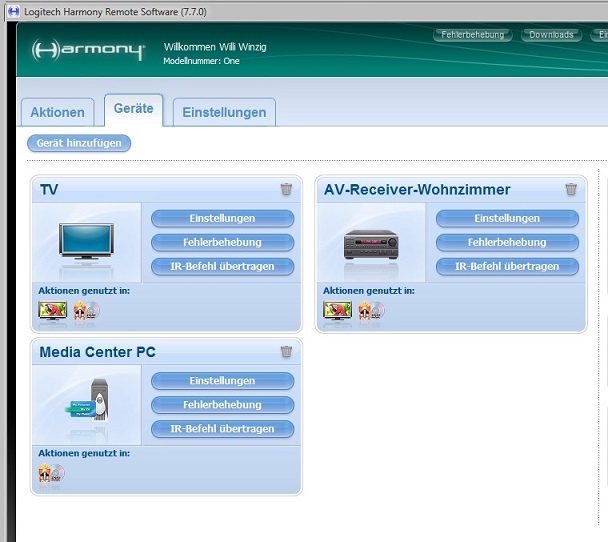
Task: Open DVD movie activity icon under AV-Receiver-Wohnzimmer
Action: [371, 311]
